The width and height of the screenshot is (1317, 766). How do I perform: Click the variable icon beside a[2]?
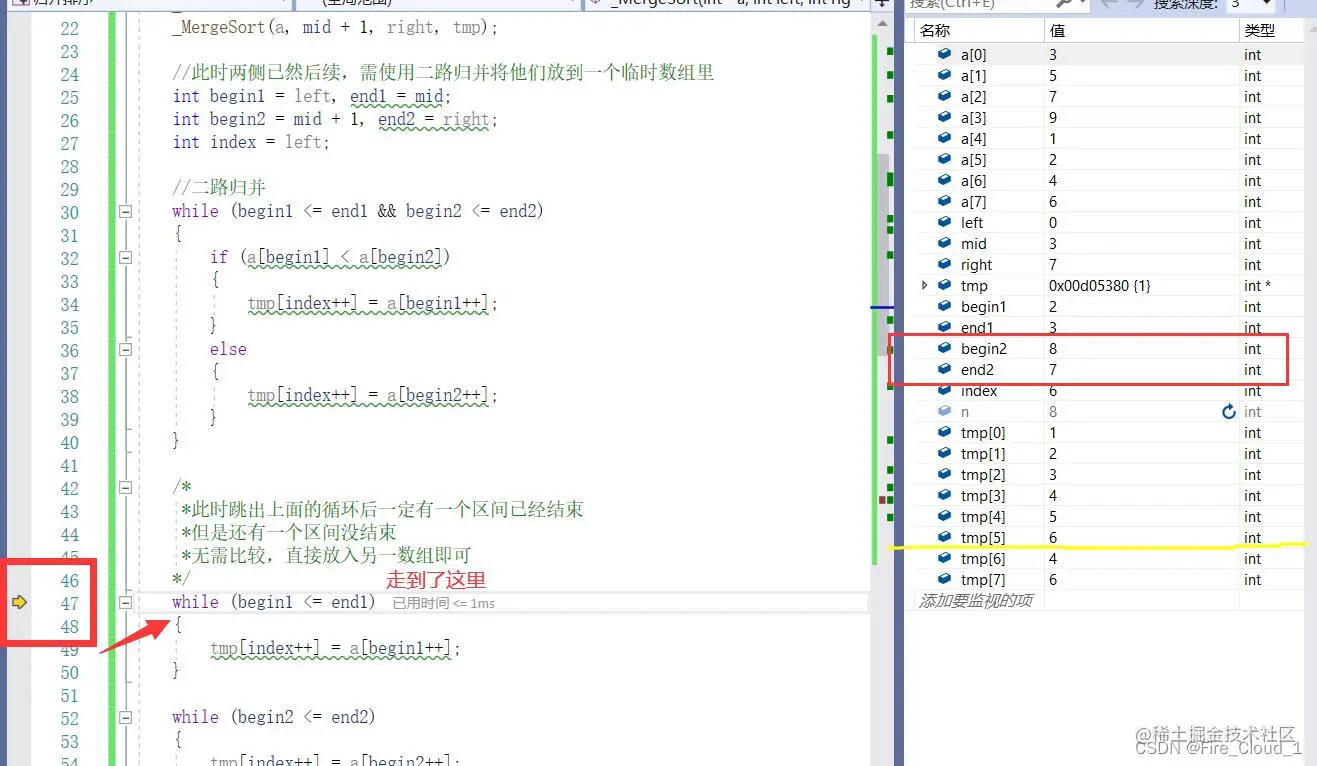point(944,96)
